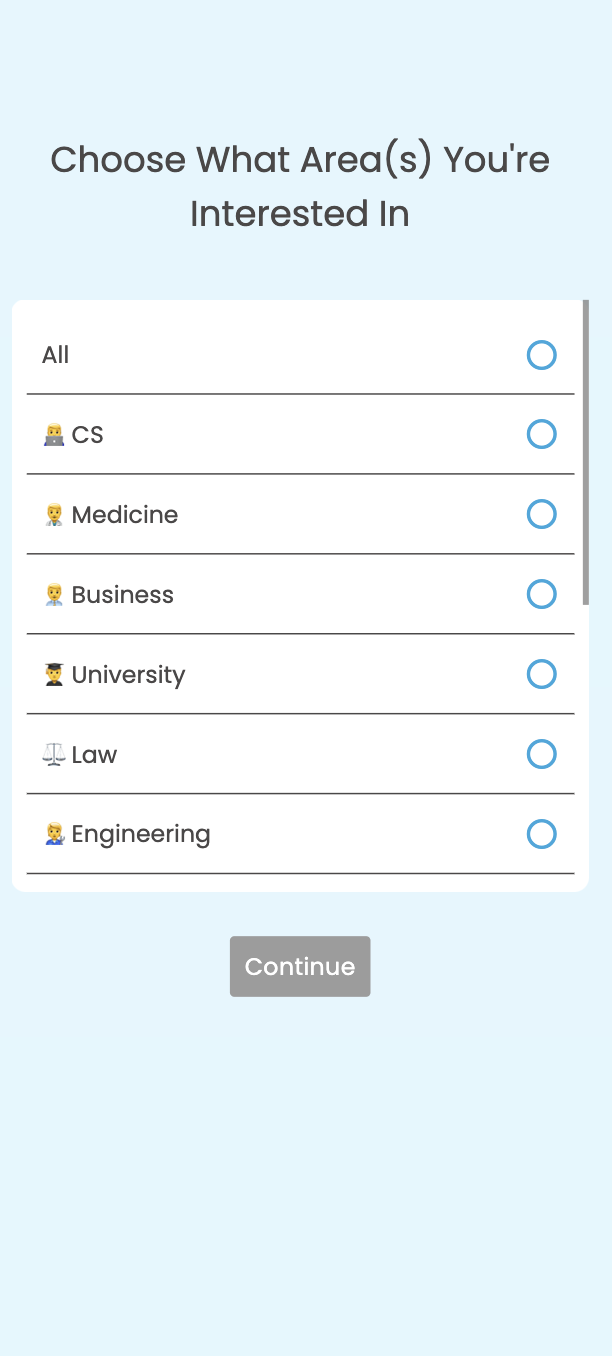Pick the Business radio button
The width and height of the screenshot is (612, 1356).
pyautogui.click(x=541, y=595)
